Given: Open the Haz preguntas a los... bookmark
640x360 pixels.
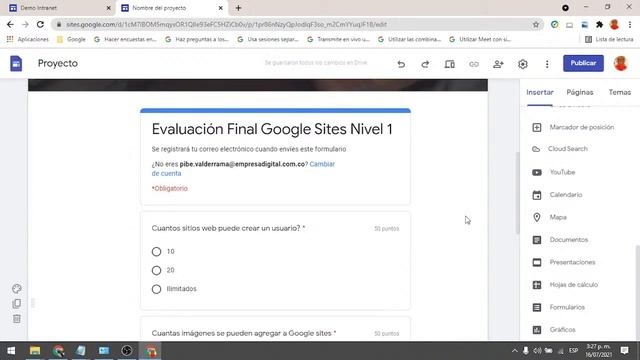Looking at the screenshot, I should [197, 39].
